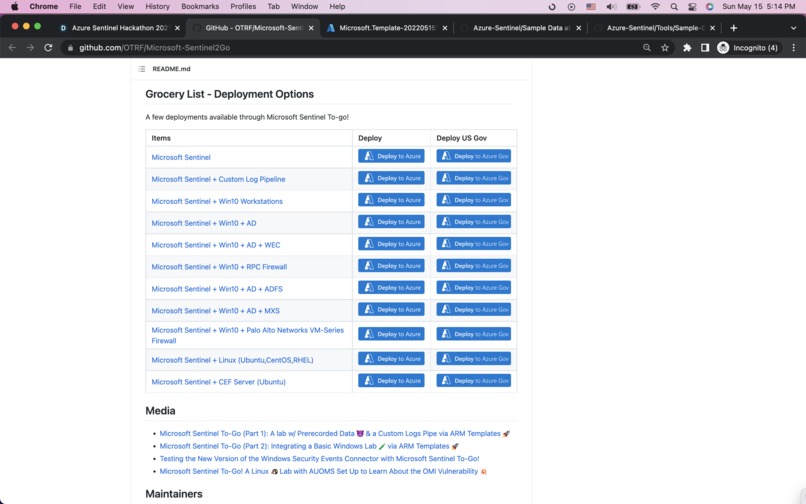Click the Wi-Fi icon in the menu bar
The width and height of the screenshot is (806, 504).
[655, 7]
